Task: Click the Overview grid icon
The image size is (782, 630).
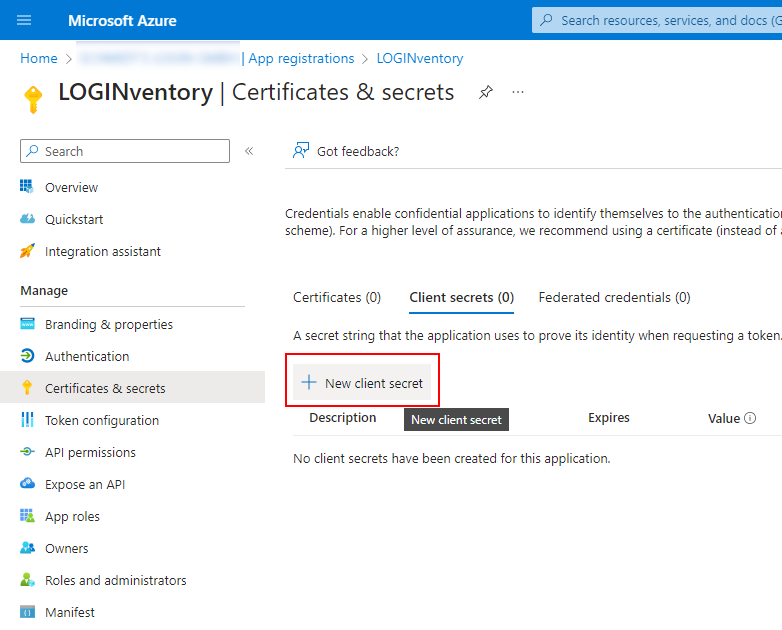Action: point(27,187)
